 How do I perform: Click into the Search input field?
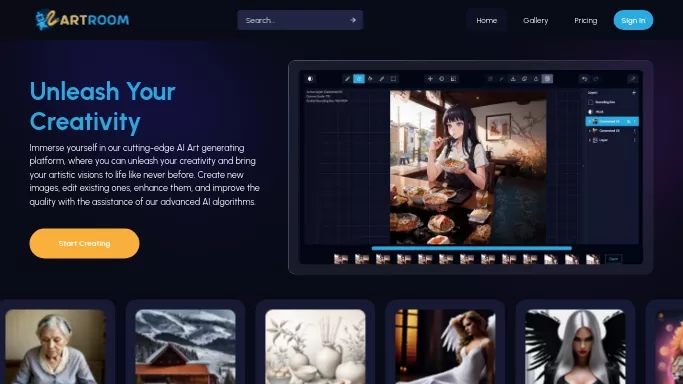(x=295, y=20)
